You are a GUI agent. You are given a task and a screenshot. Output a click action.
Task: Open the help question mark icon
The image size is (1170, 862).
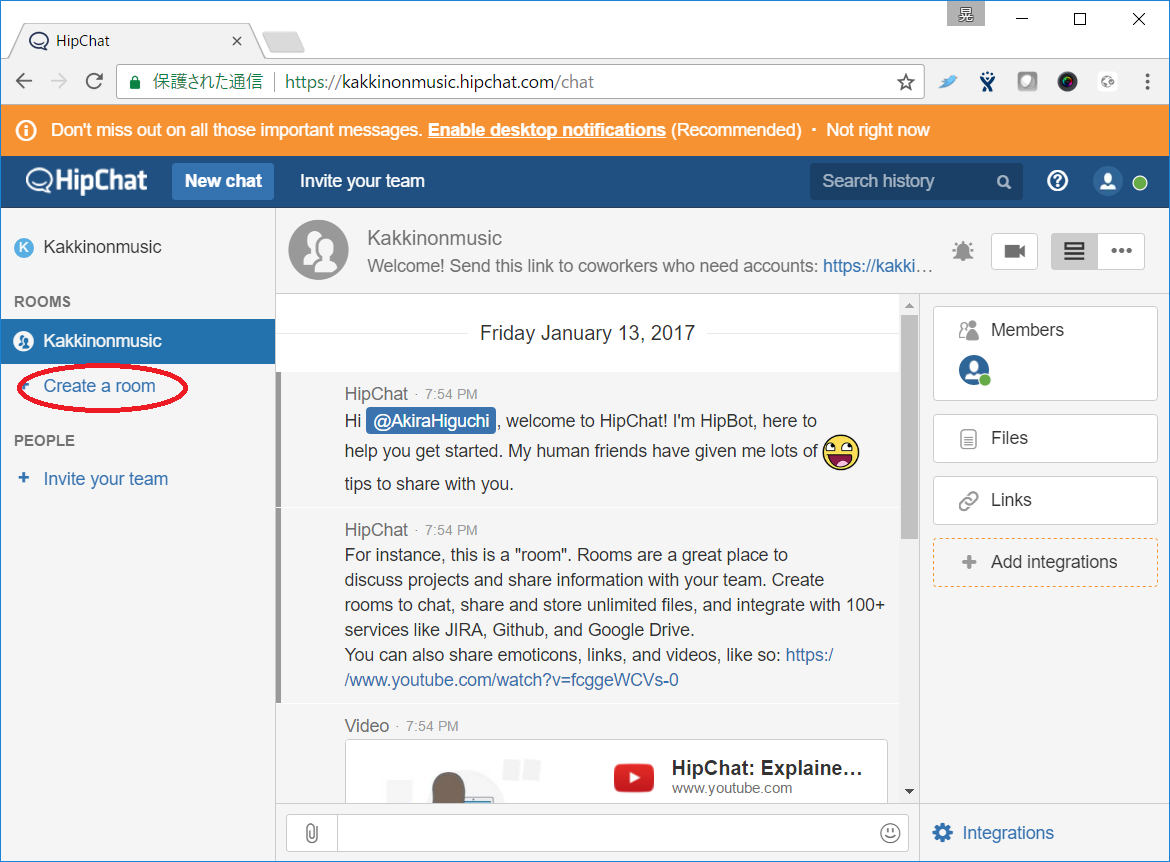coord(1057,181)
